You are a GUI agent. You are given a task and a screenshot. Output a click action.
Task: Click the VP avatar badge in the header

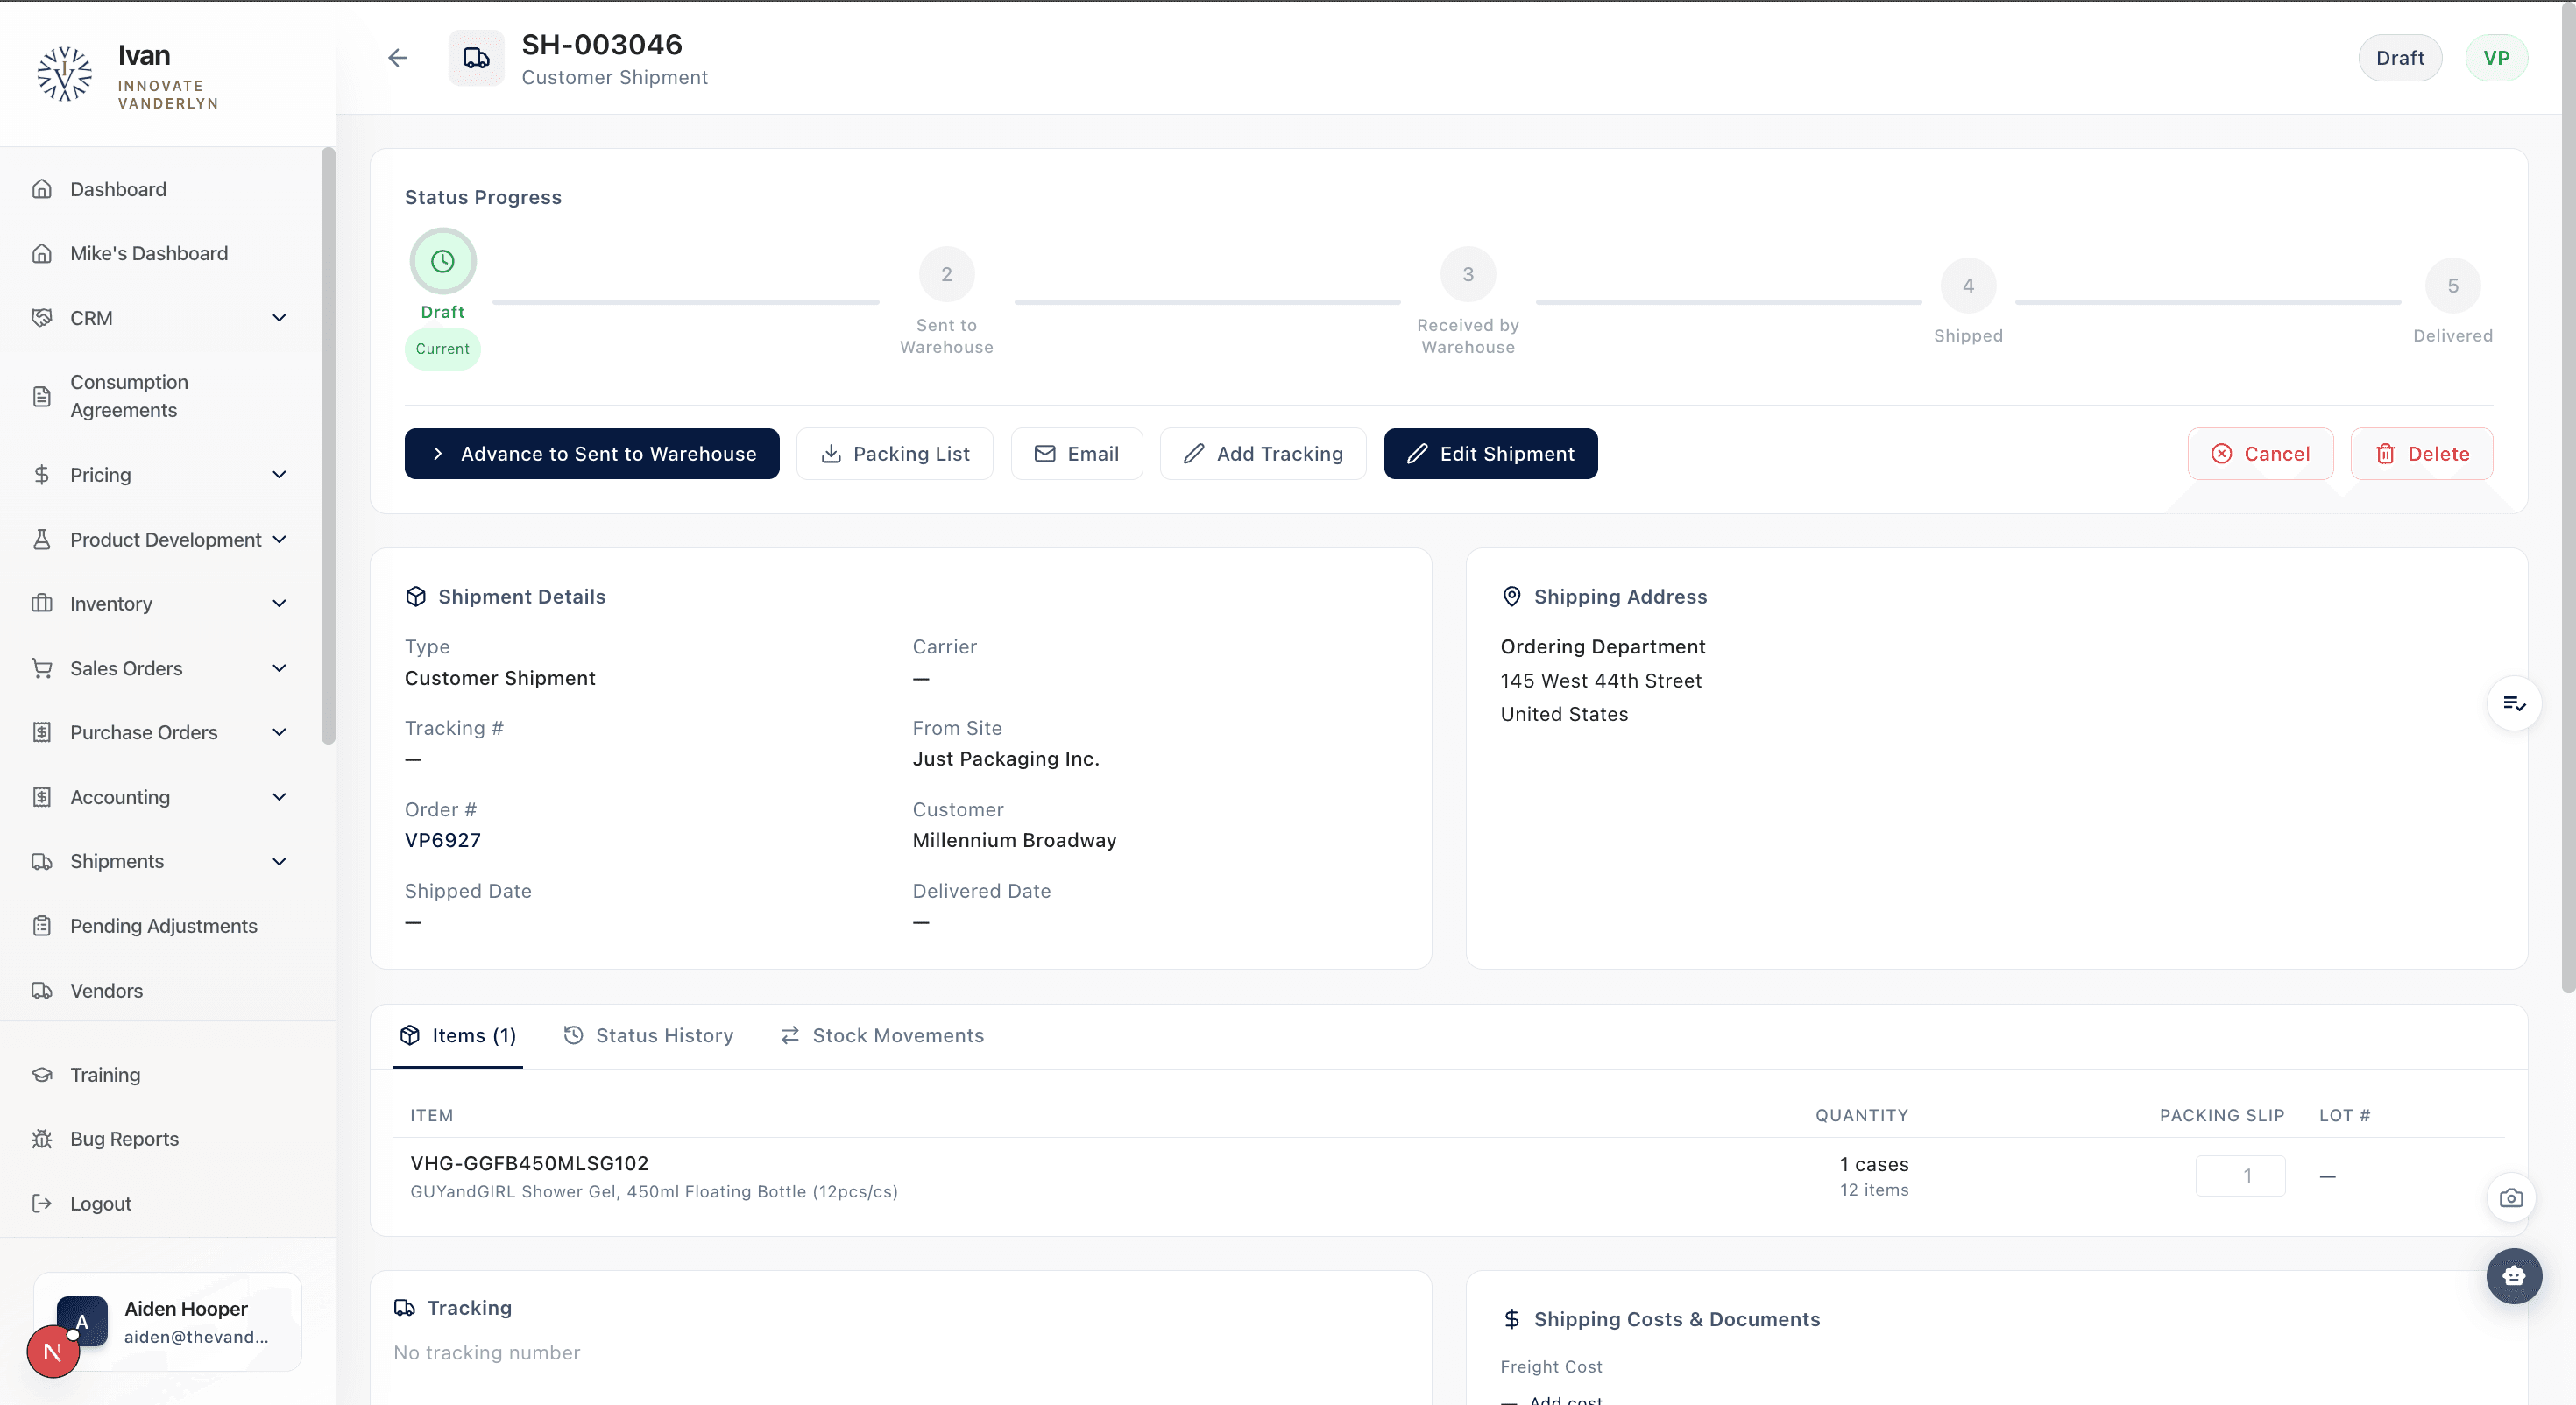(x=2496, y=58)
